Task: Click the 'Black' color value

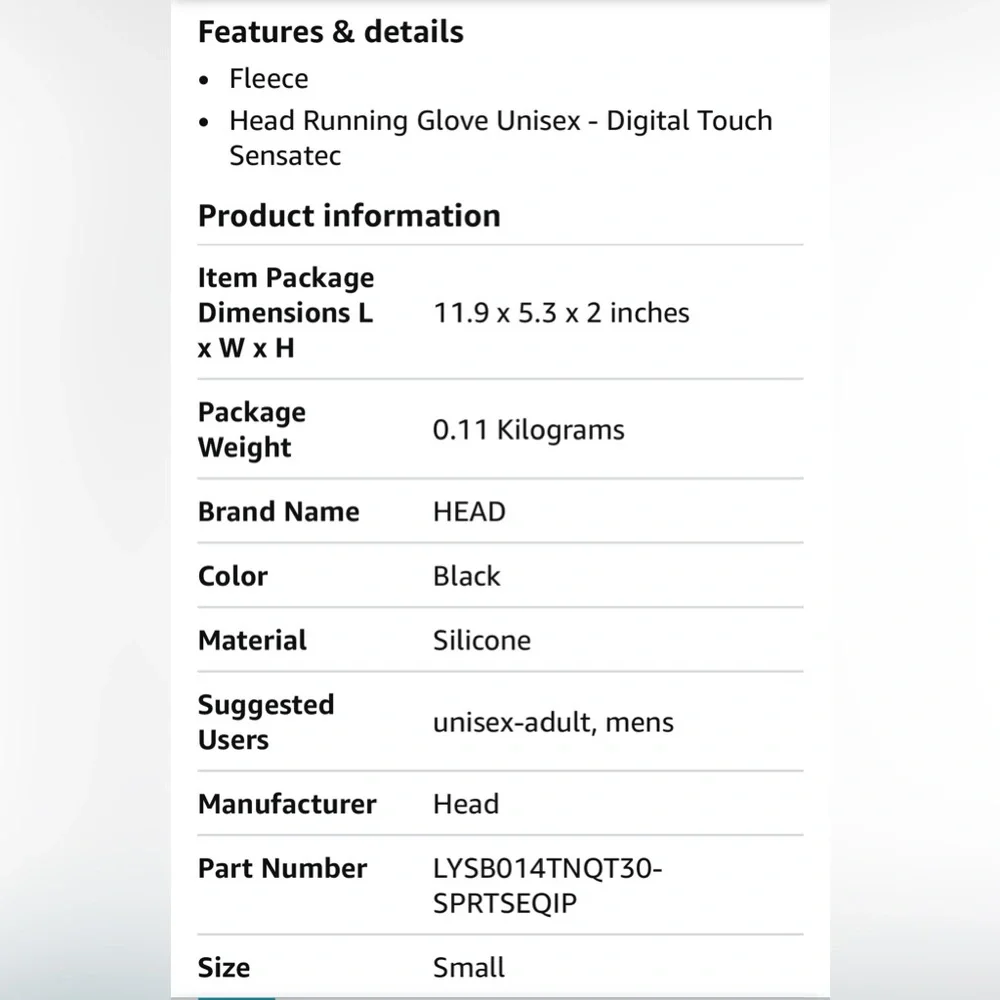Action: pos(466,576)
